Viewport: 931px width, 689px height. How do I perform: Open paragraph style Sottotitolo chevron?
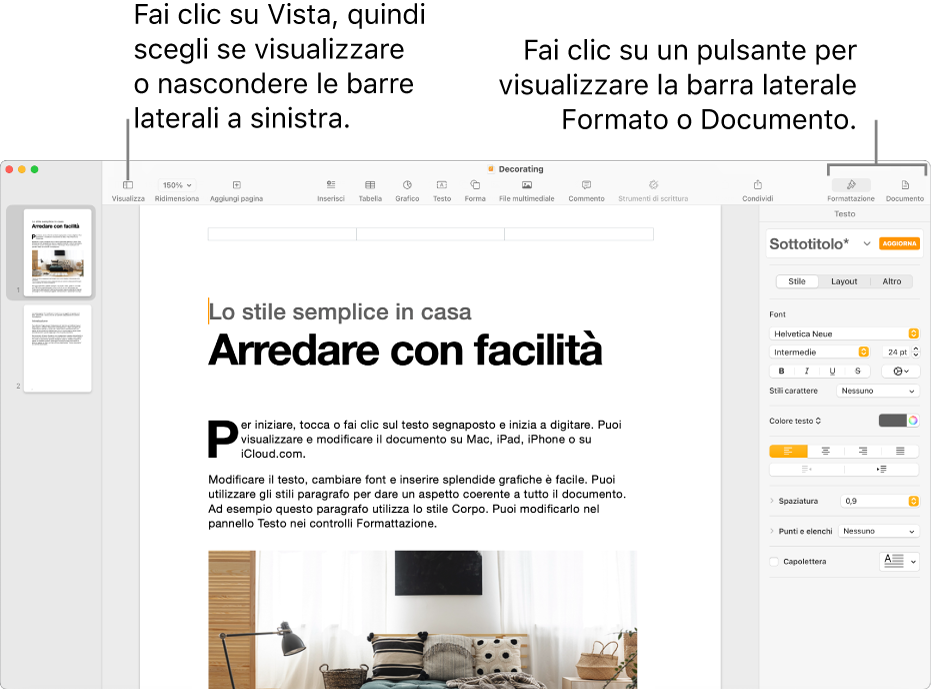[x=867, y=244]
